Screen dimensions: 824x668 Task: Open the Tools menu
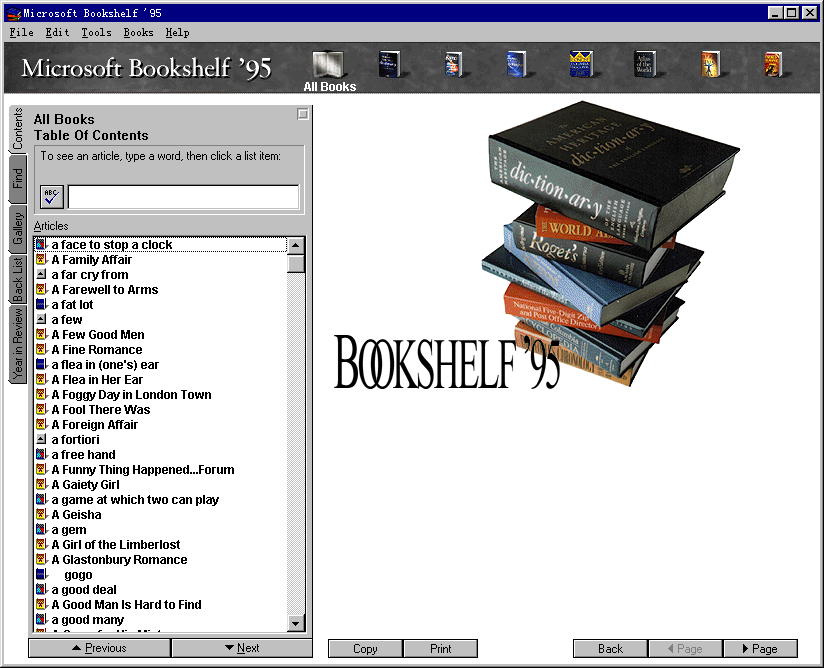[x=96, y=33]
